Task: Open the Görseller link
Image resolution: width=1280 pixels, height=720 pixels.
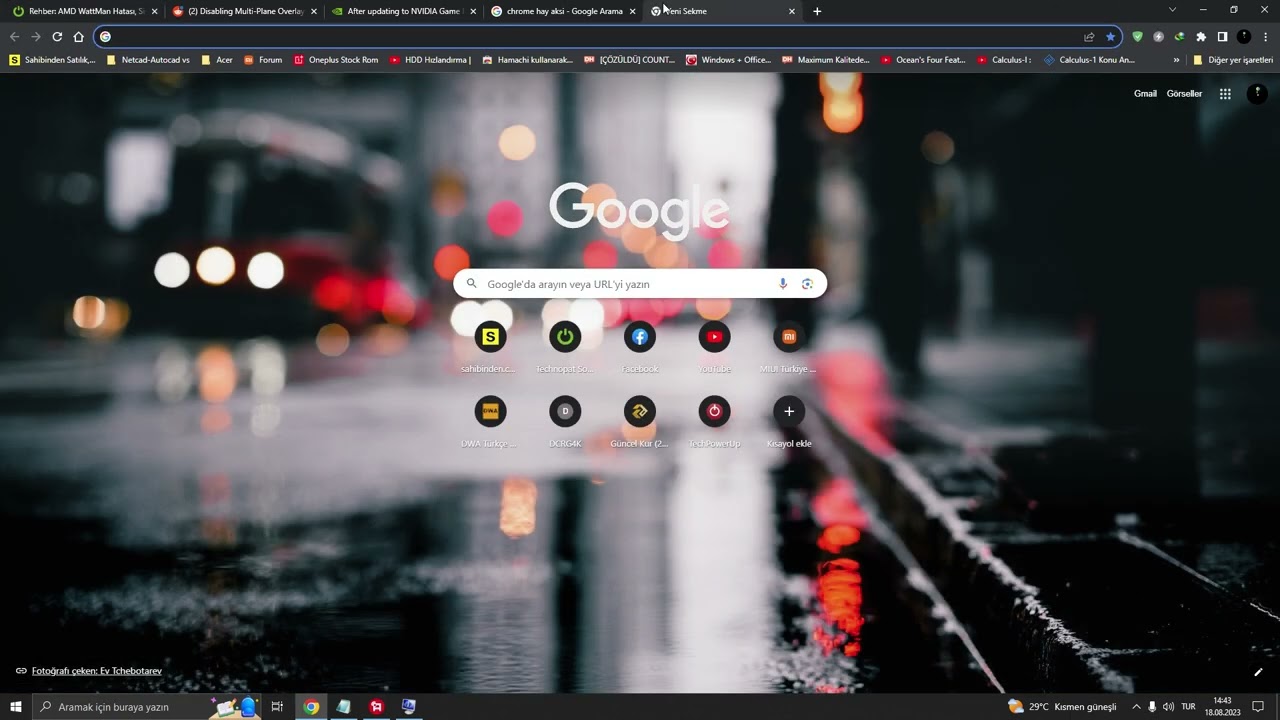Action: (x=1184, y=94)
